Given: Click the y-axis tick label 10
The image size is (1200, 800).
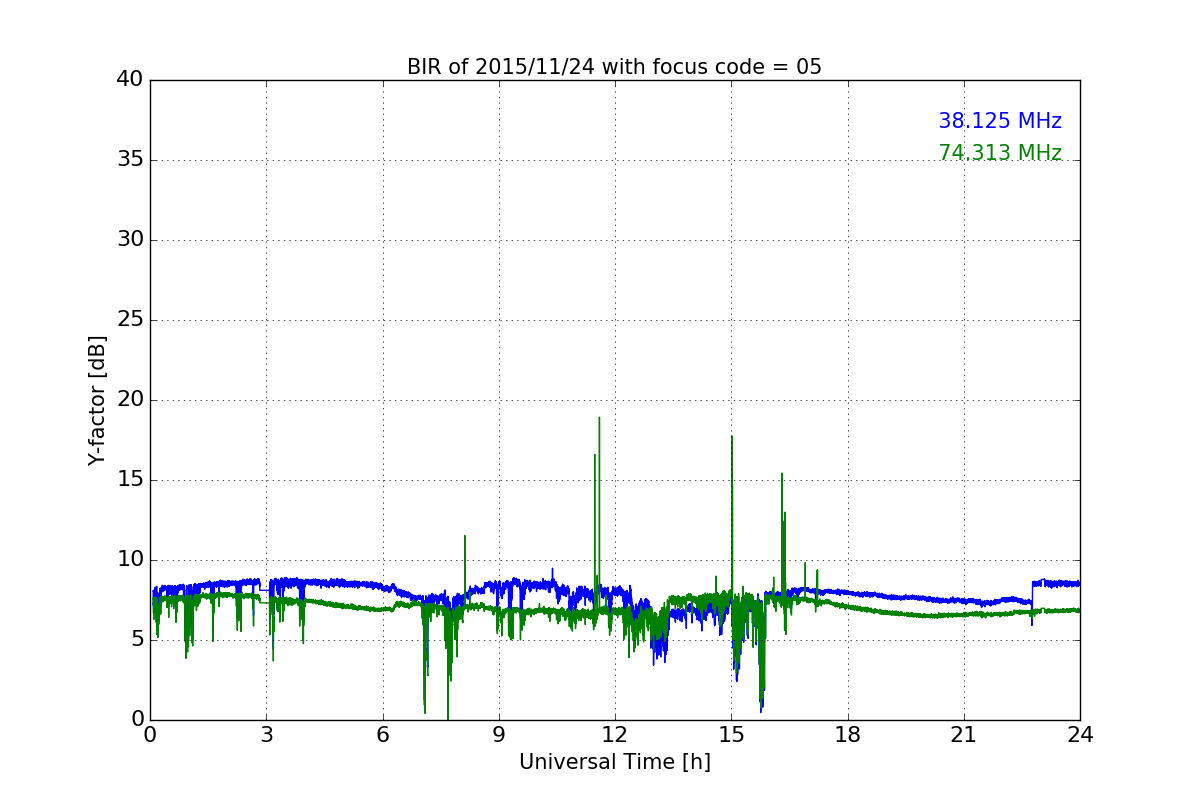Looking at the screenshot, I should [x=129, y=560].
